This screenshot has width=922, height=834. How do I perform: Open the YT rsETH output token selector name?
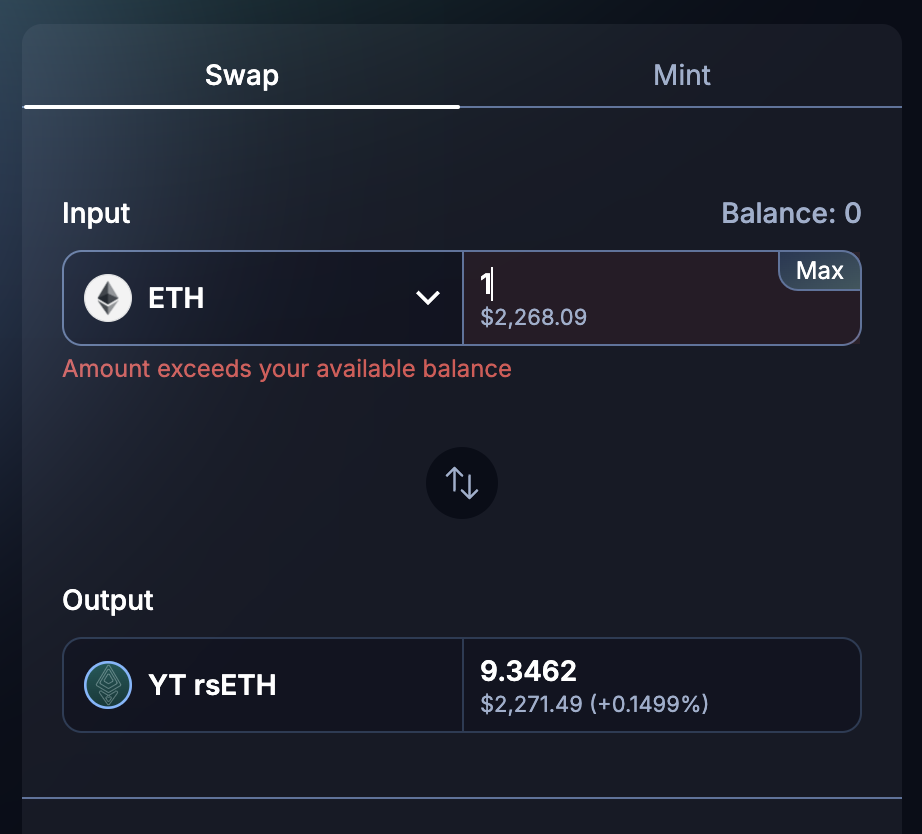coord(212,685)
